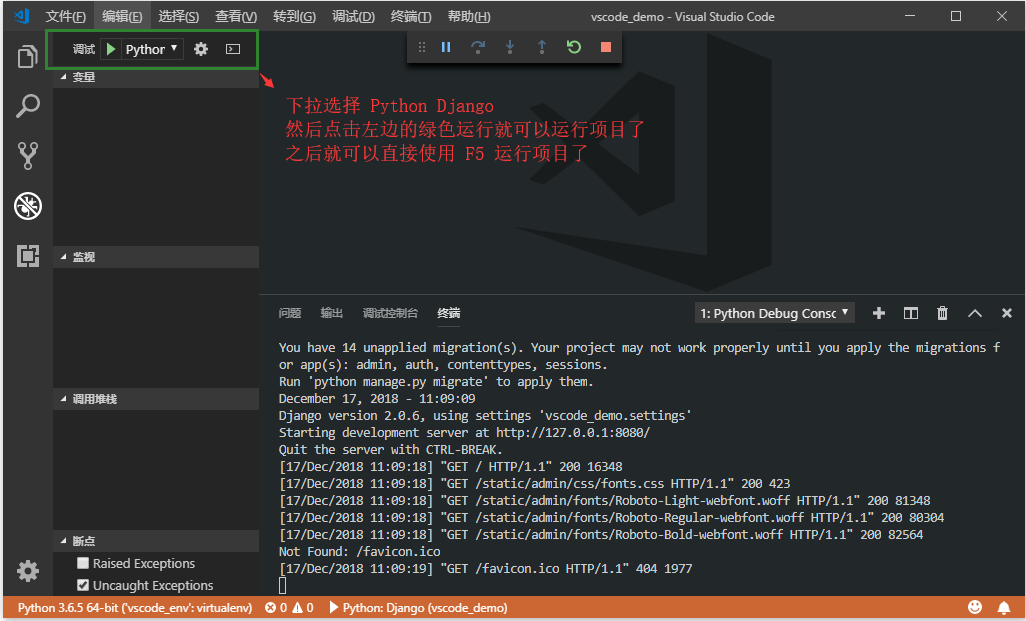The width and height of the screenshot is (1026, 621).
Task: Click the green Start Debugging arrow
Action: [111, 49]
